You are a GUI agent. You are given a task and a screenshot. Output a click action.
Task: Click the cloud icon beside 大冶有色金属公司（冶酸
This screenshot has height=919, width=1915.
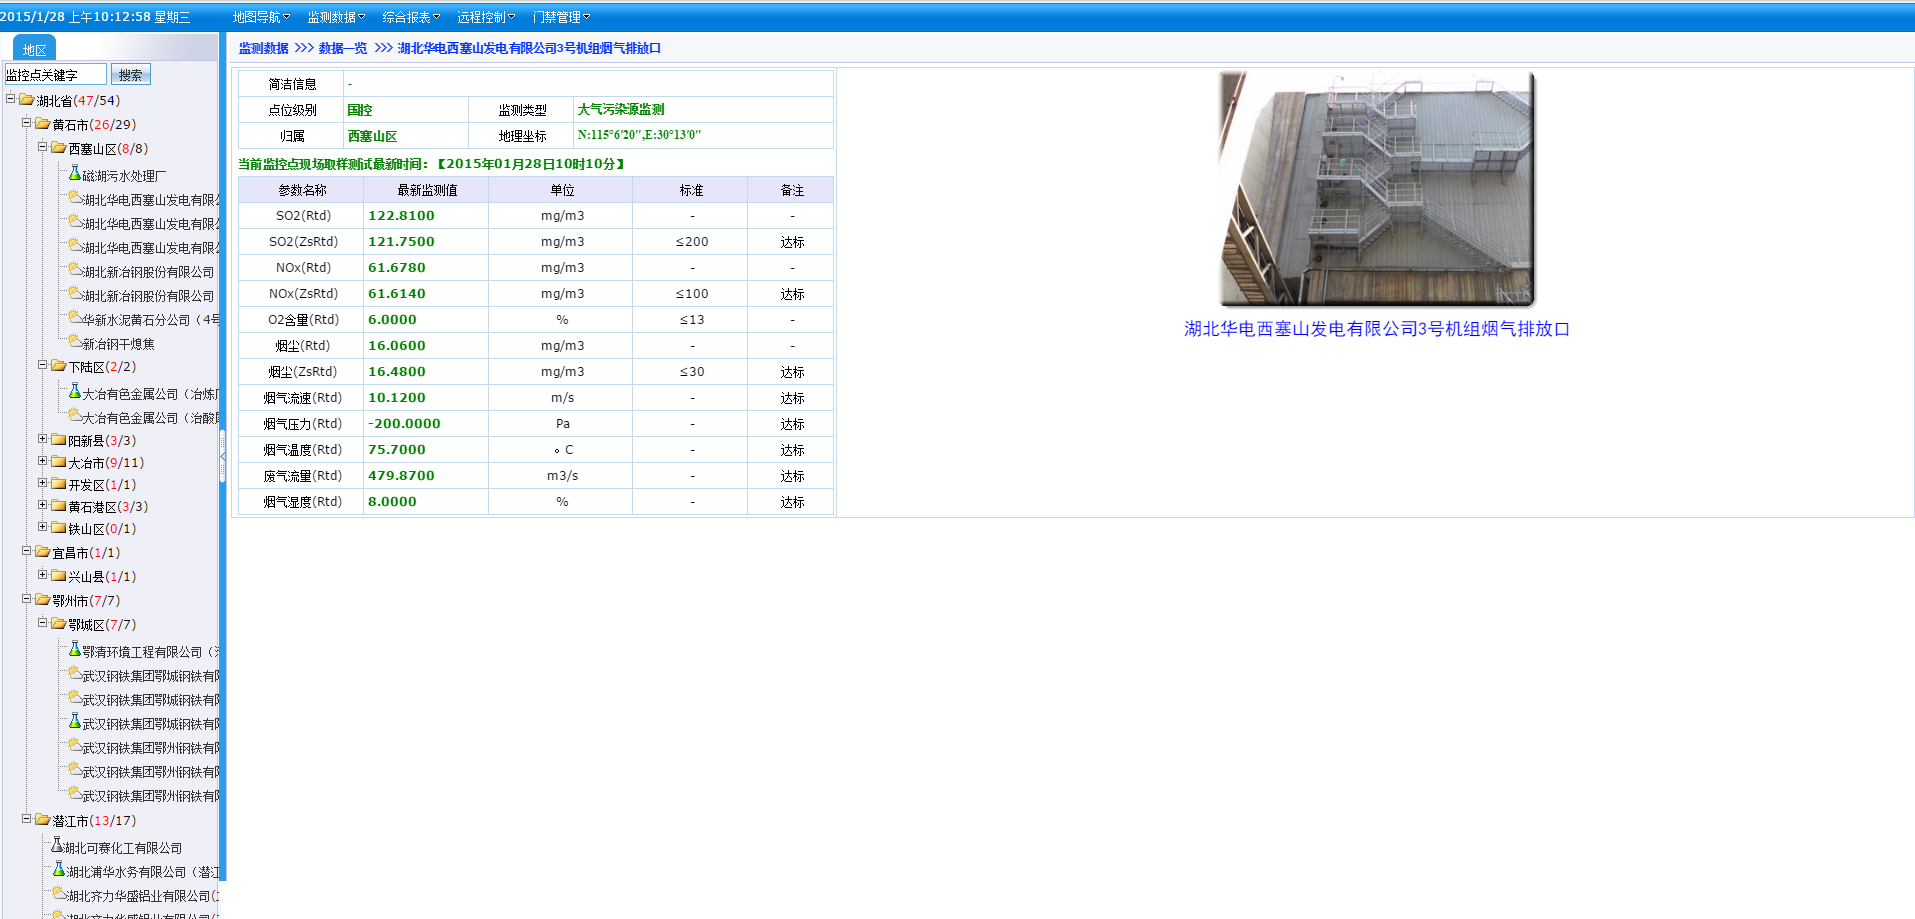tap(75, 416)
